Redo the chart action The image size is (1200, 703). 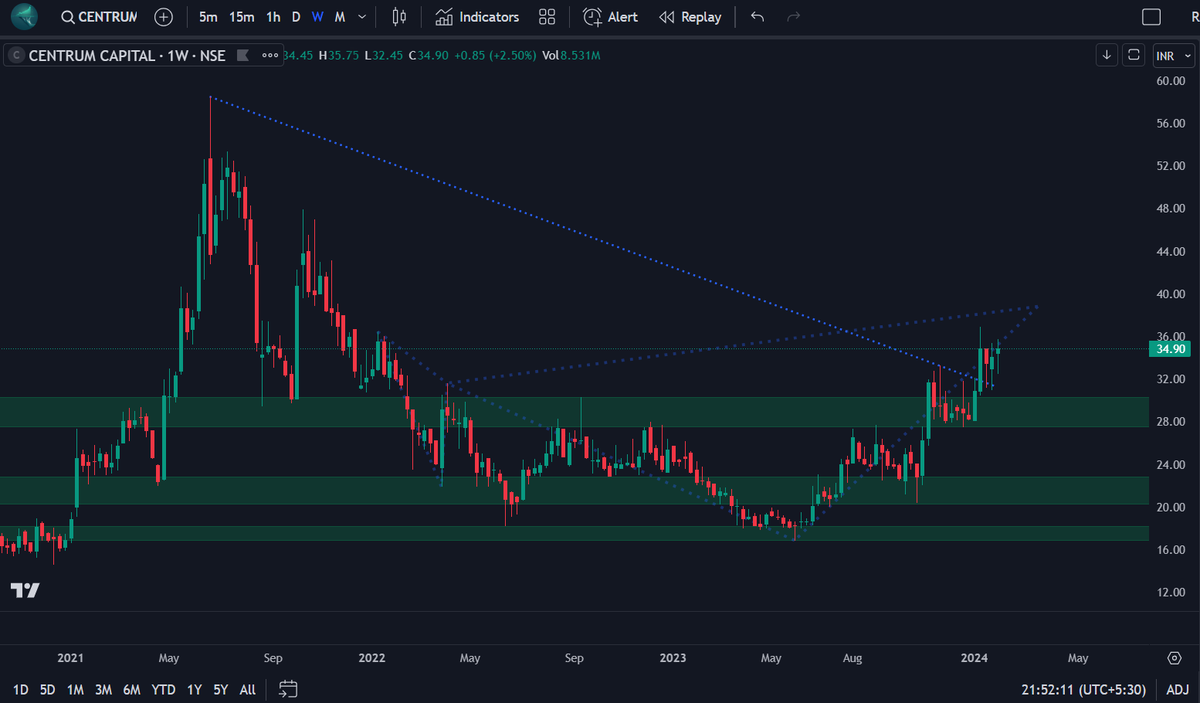click(x=793, y=17)
